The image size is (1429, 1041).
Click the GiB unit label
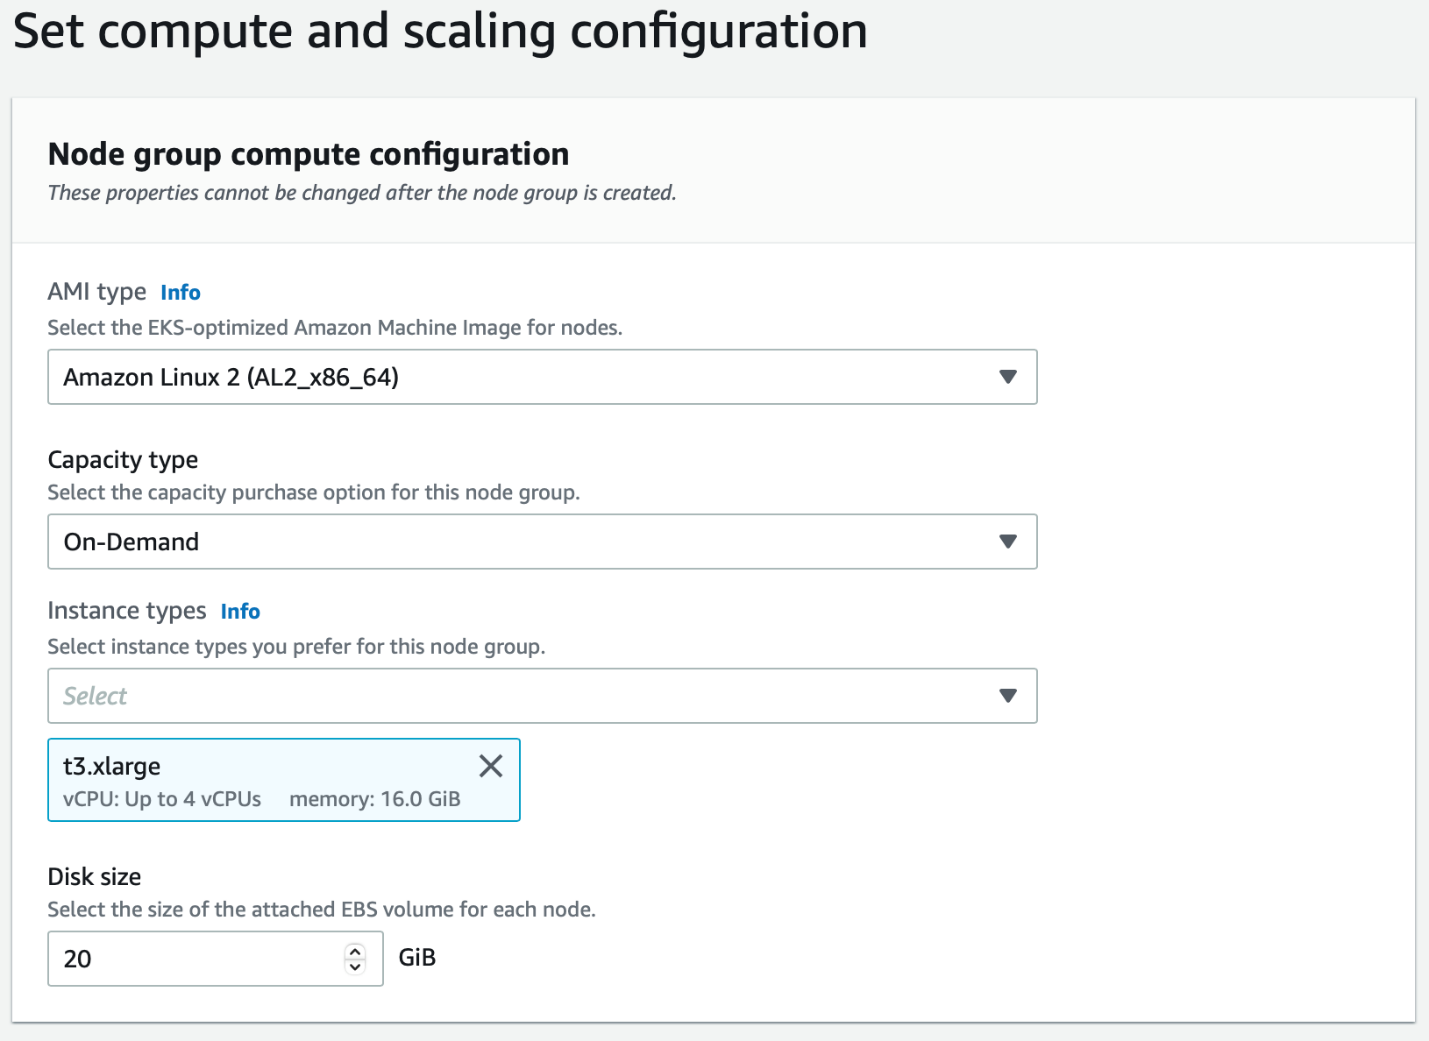[417, 958]
